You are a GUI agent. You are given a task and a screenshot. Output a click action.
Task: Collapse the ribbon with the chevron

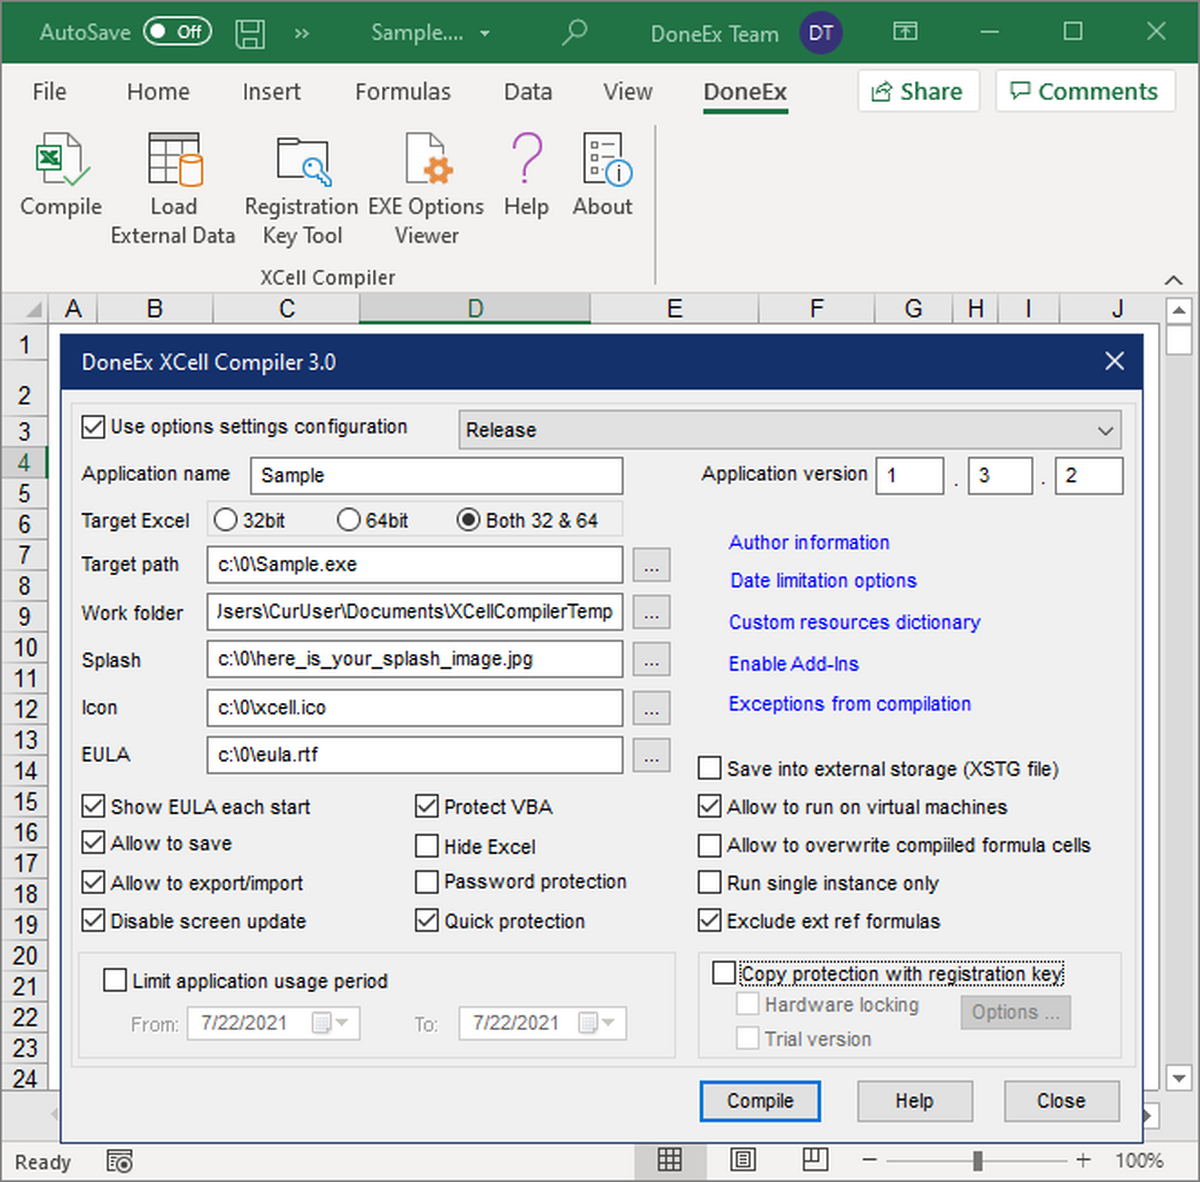1173,280
